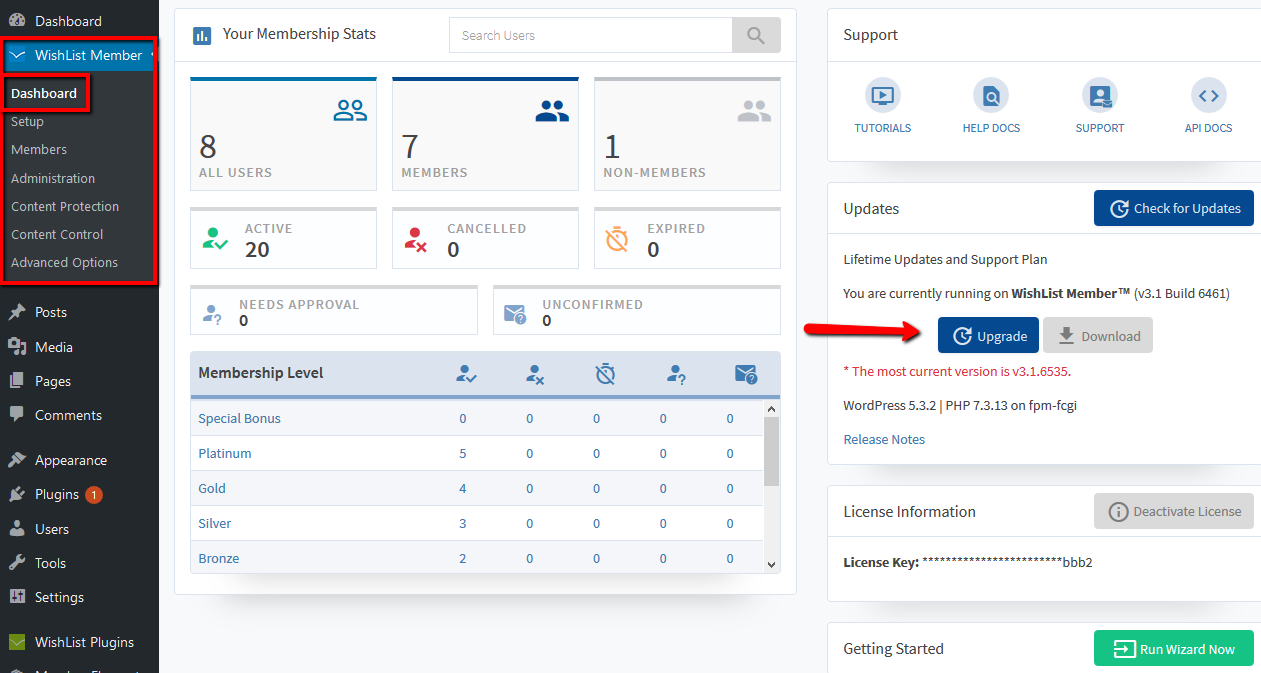This screenshot has height=673, width=1261.
Task: Click the Membership Stats chart icon
Action: click(x=202, y=35)
